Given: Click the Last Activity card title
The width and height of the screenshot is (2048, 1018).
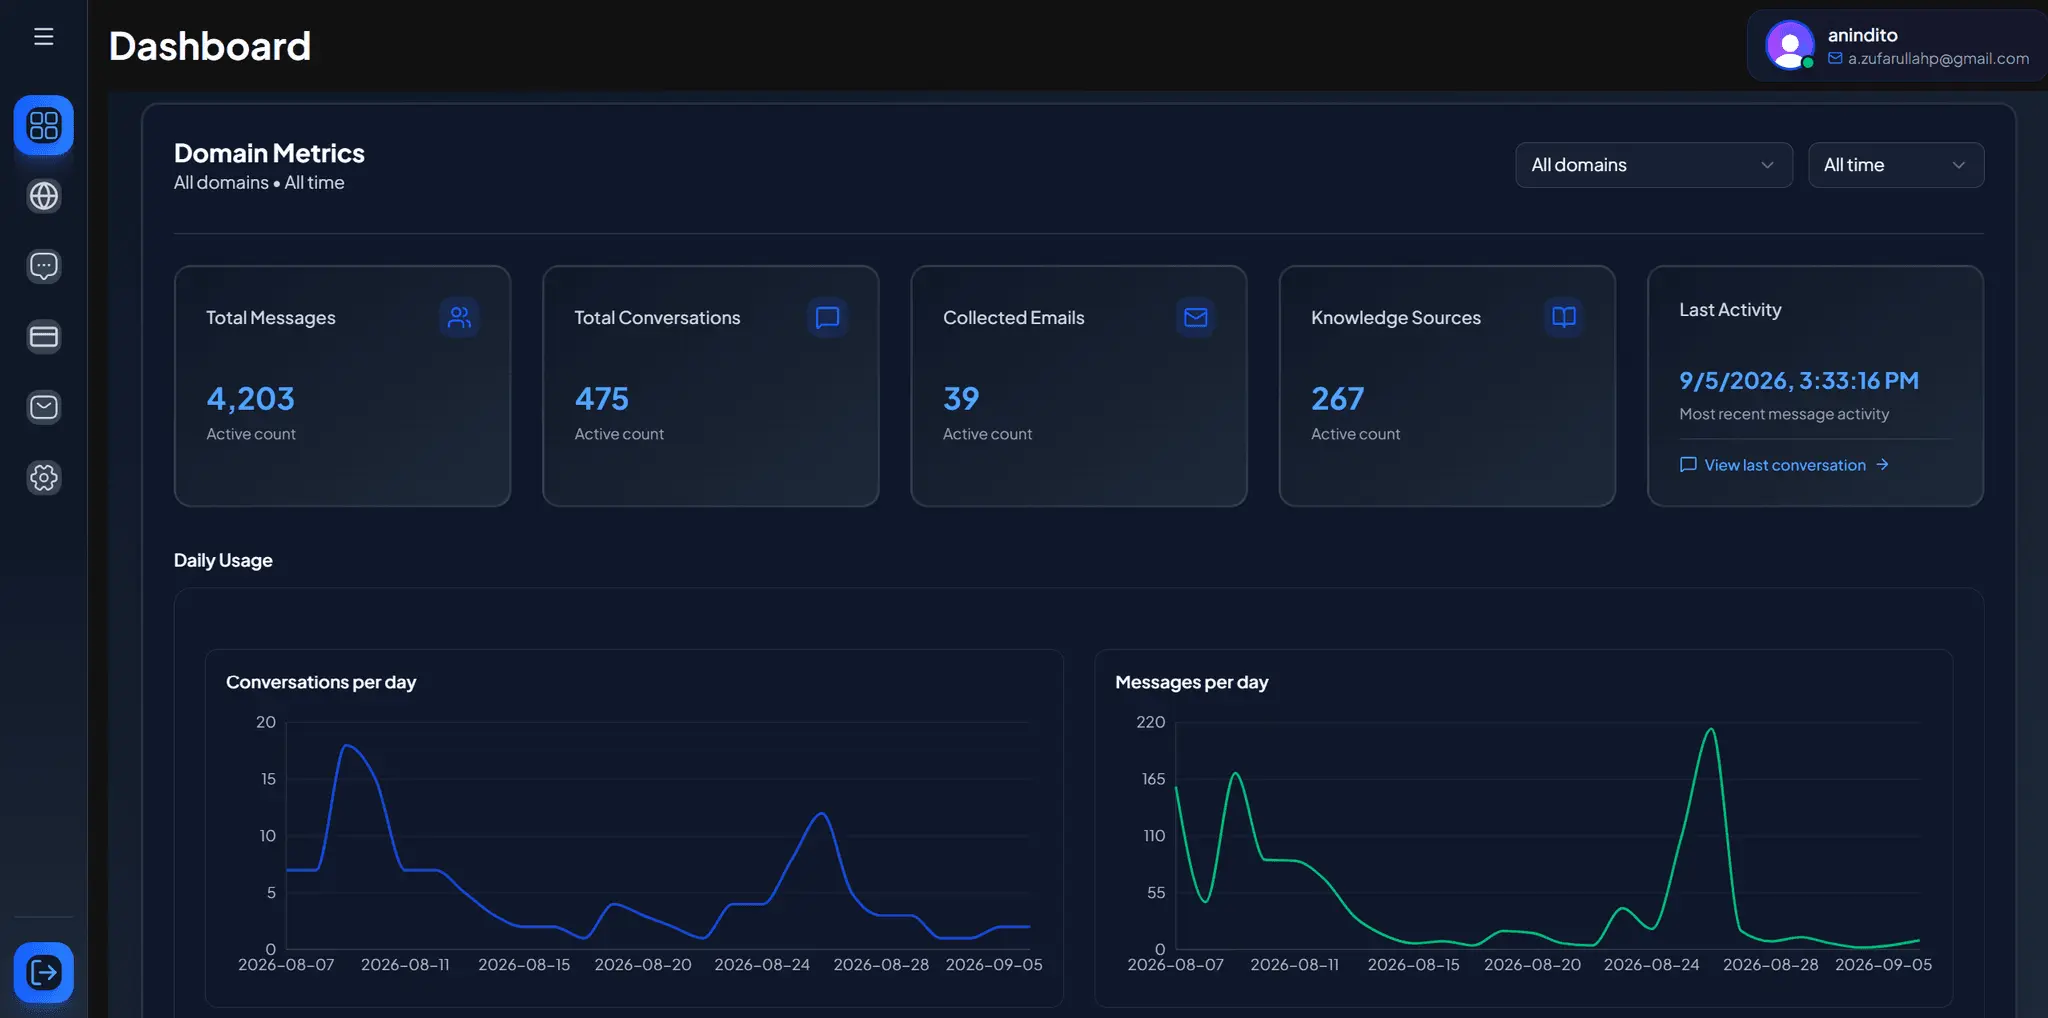Looking at the screenshot, I should pyautogui.click(x=1730, y=310).
